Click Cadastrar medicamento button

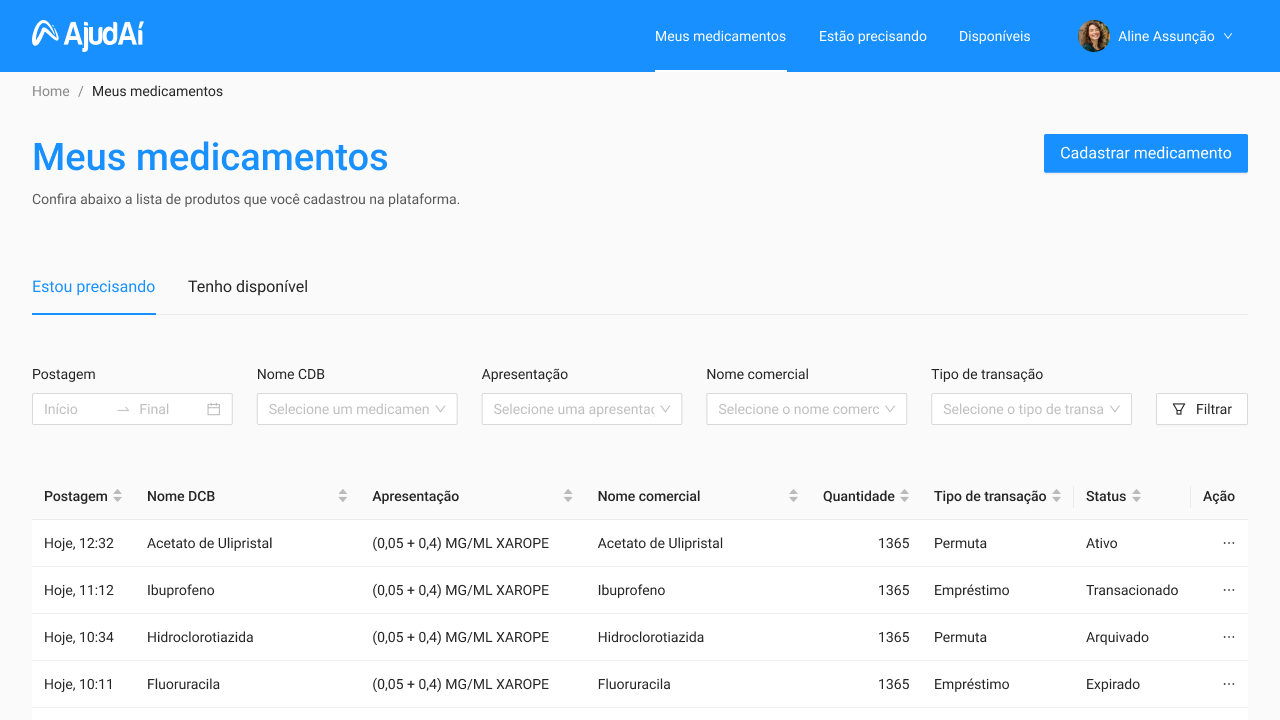click(1146, 153)
